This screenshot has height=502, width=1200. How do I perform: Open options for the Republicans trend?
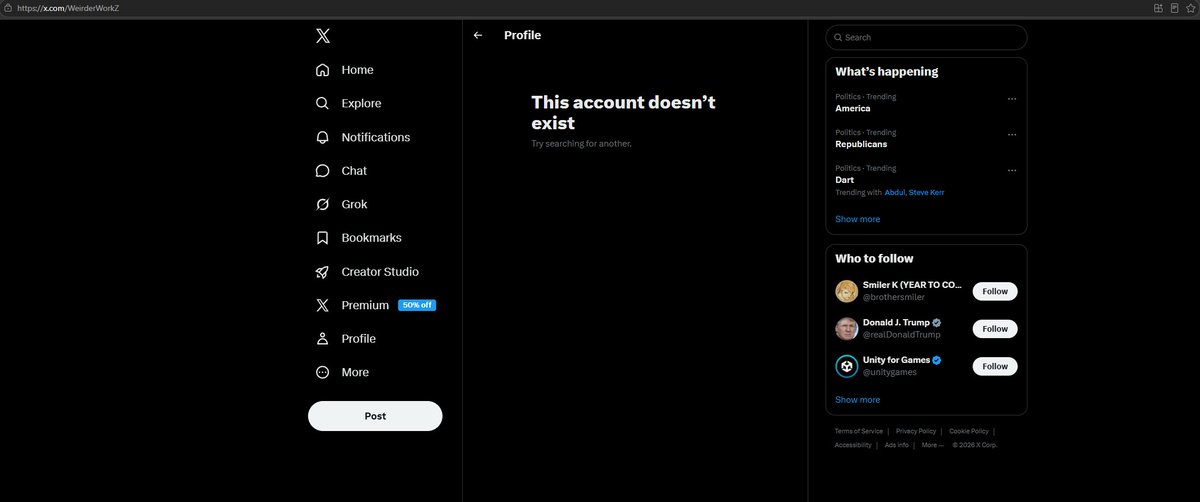(x=1012, y=135)
